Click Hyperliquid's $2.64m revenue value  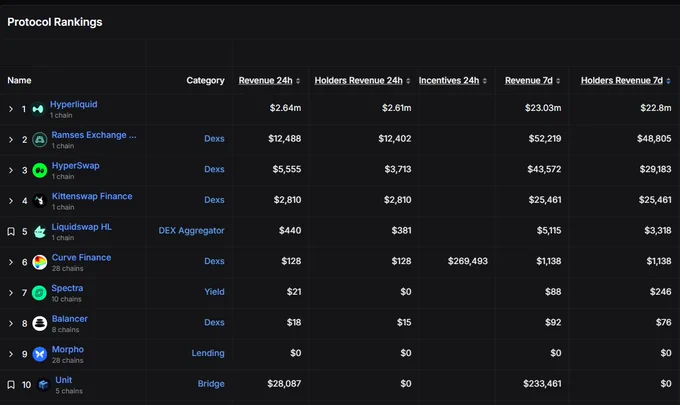[x=285, y=108]
